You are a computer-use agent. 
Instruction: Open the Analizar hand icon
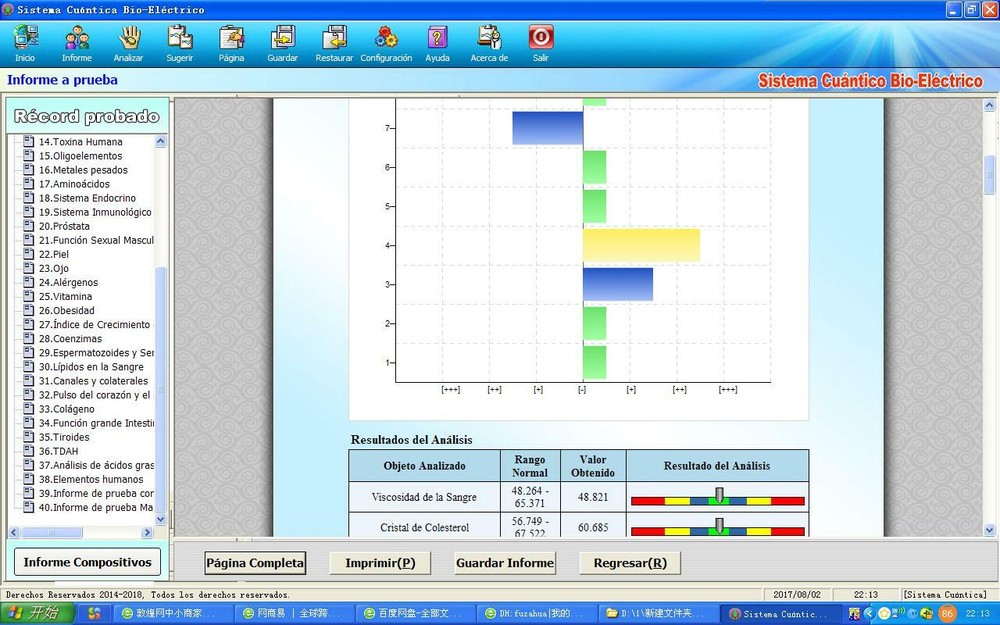pyautogui.click(x=129, y=38)
